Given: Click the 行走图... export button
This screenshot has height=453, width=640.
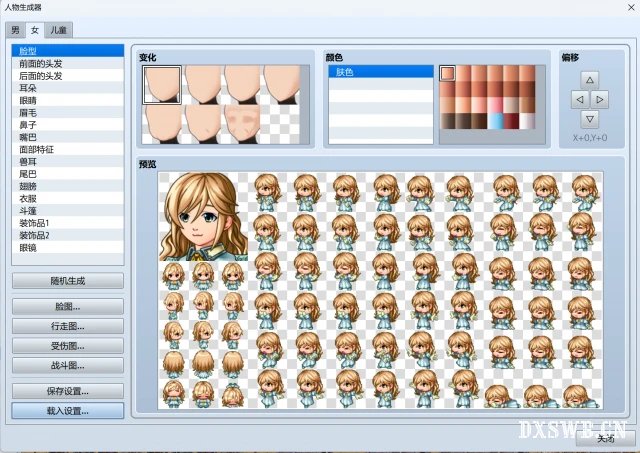Looking at the screenshot, I should tap(67, 326).
